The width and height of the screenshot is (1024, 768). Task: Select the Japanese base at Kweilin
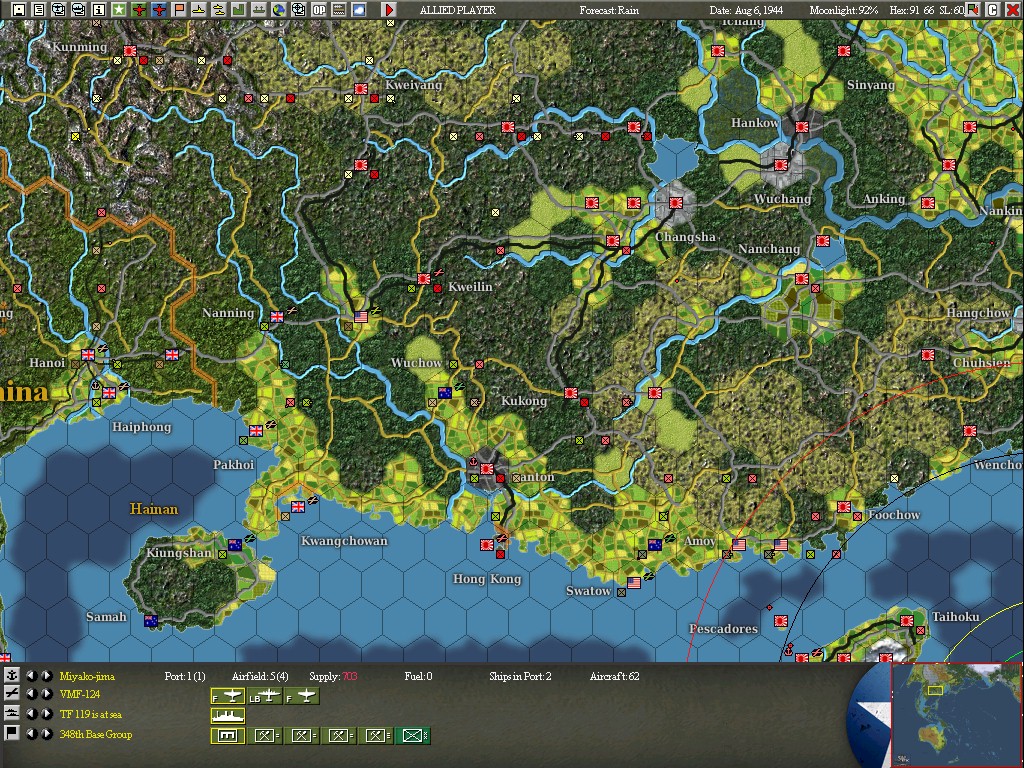click(x=423, y=279)
